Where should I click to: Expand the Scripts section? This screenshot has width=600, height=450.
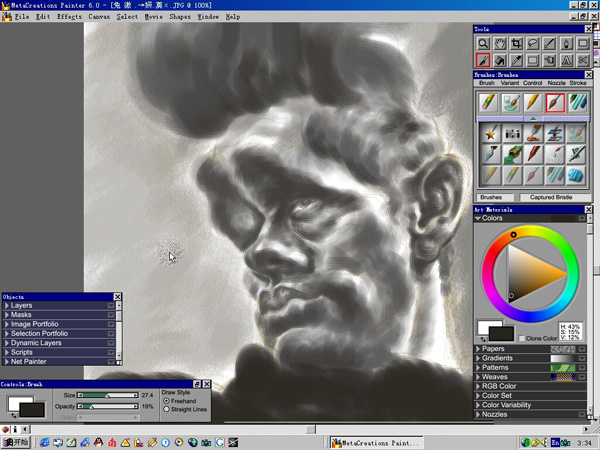point(7,352)
